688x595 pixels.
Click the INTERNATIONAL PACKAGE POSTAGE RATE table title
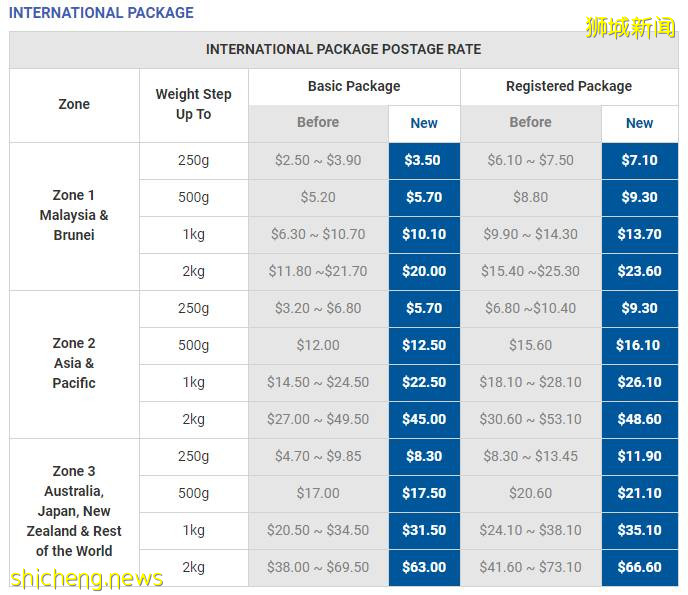pyautogui.click(x=343, y=49)
